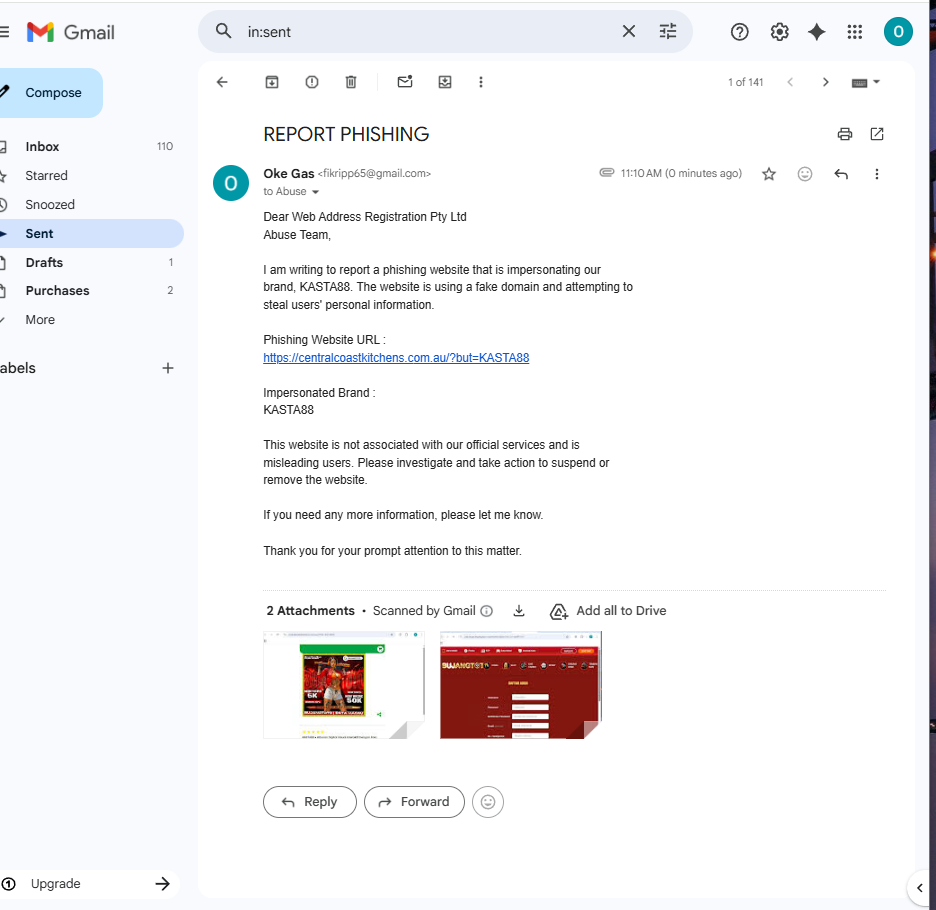
Task: Open the centralcoastkitchens.com.au phishing link
Action: [x=396, y=358]
